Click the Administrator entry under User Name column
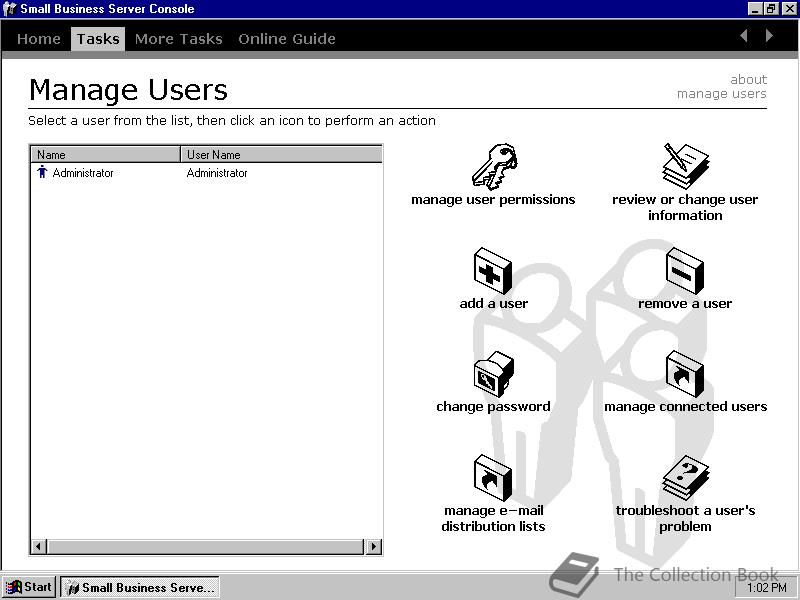The width and height of the screenshot is (800, 600). [217, 173]
